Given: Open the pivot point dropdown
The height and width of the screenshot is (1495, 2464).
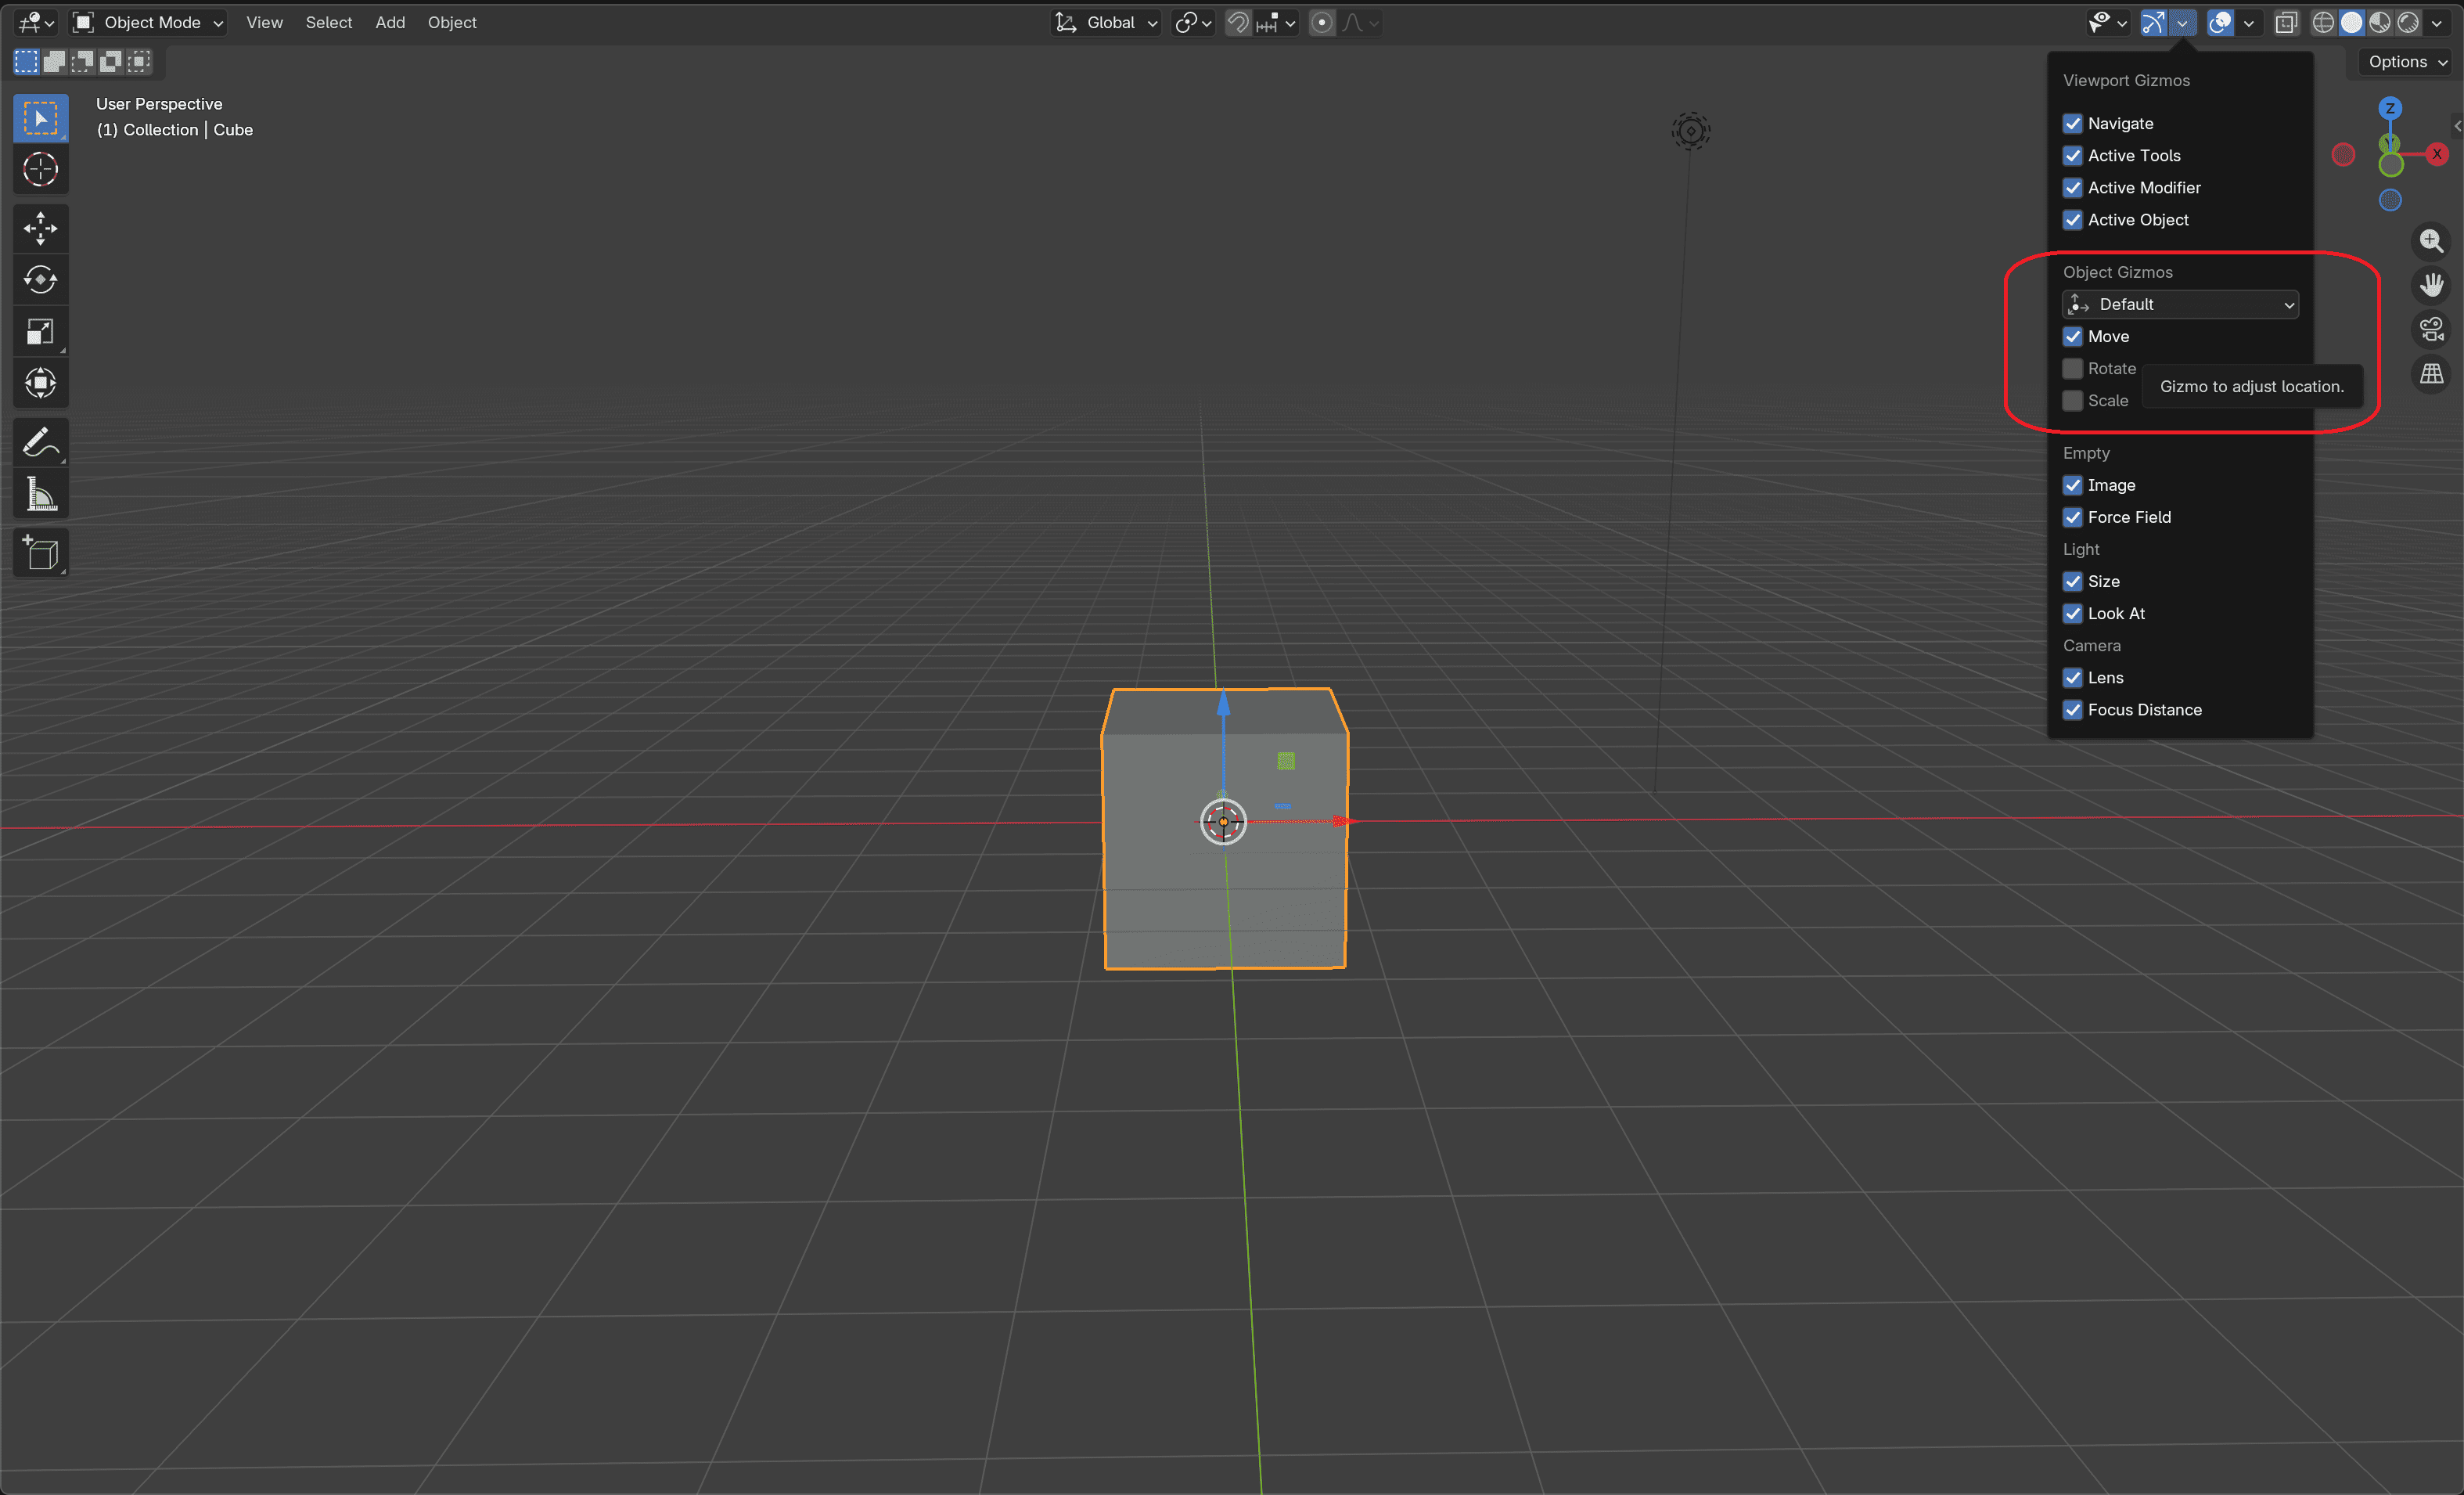Looking at the screenshot, I should (1193, 22).
